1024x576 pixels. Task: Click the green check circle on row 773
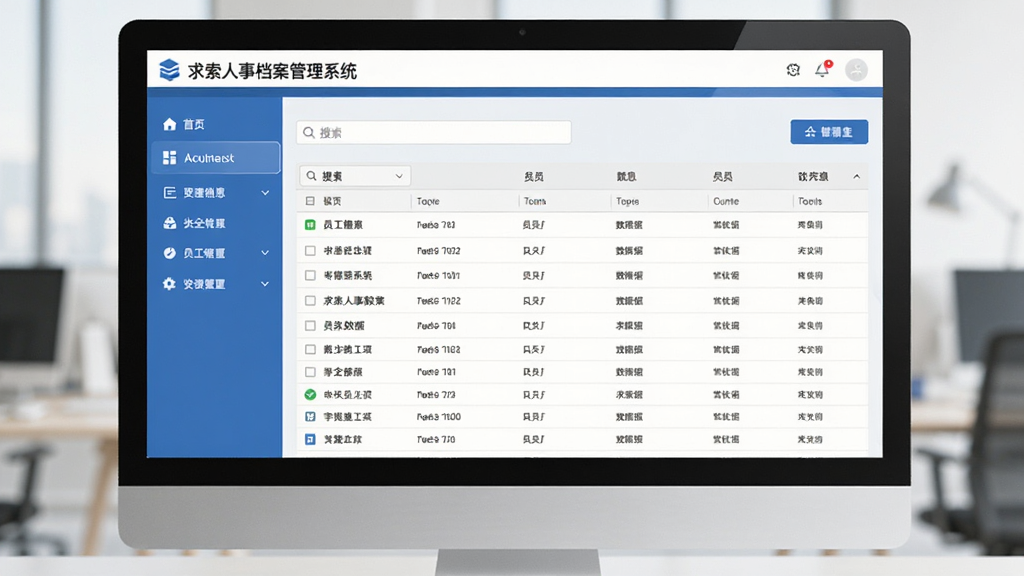310,394
